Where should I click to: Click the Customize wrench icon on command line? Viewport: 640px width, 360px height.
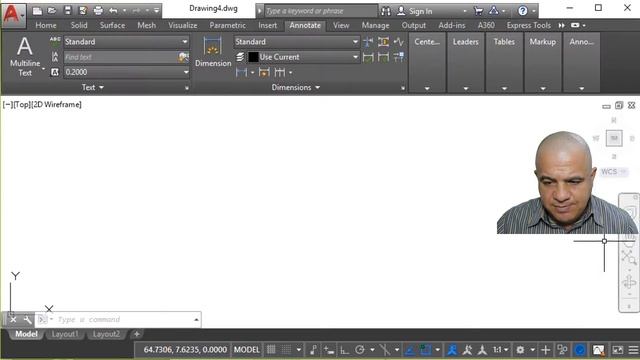pyautogui.click(x=27, y=320)
